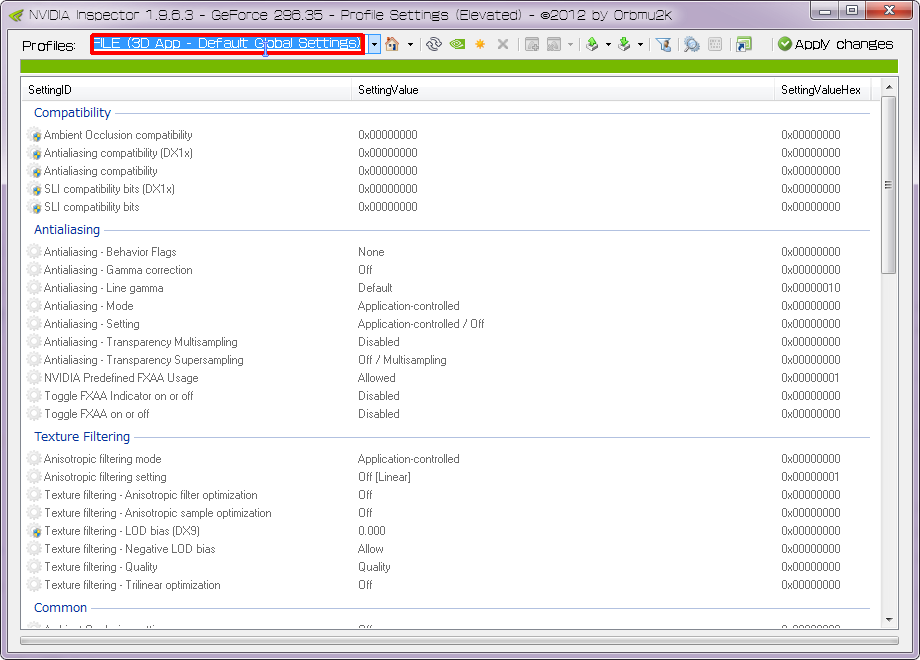The width and height of the screenshot is (920, 660).
Task: Click the gray X delete profile icon
Action: [503, 44]
